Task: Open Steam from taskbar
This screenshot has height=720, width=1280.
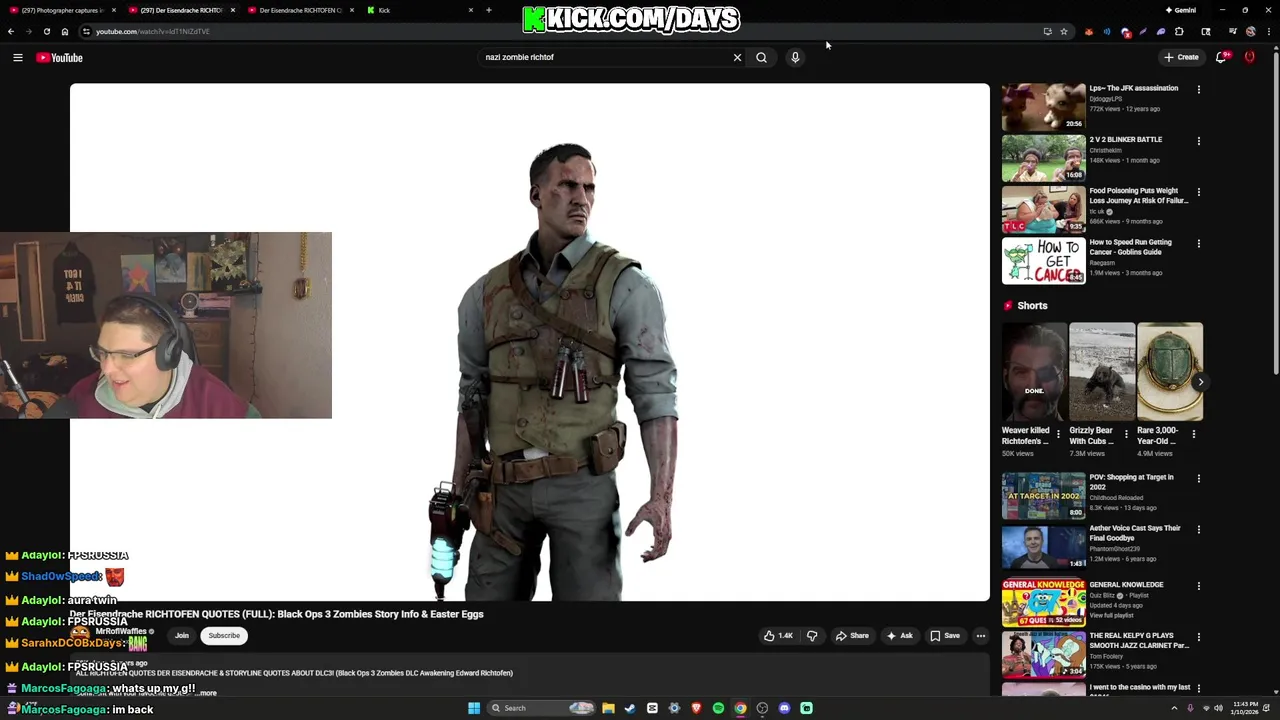Action: point(630,708)
